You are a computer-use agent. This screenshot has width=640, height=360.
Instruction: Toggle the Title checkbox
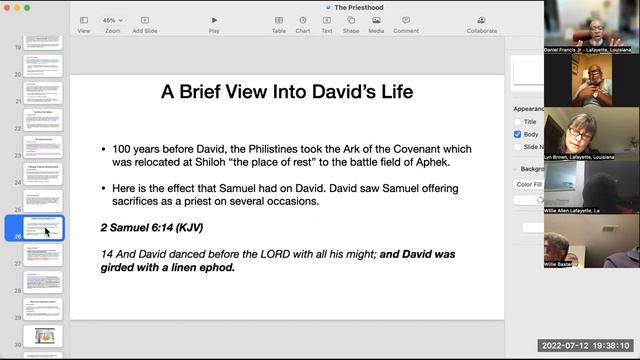coord(518,122)
